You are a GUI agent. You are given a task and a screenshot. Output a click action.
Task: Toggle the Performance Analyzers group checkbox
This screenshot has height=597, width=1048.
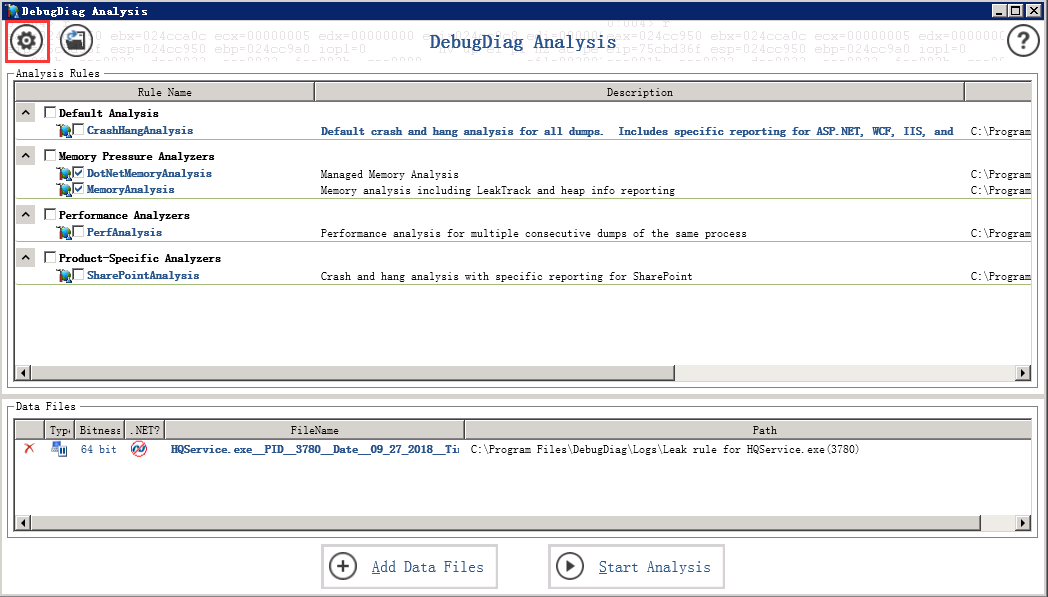50,214
